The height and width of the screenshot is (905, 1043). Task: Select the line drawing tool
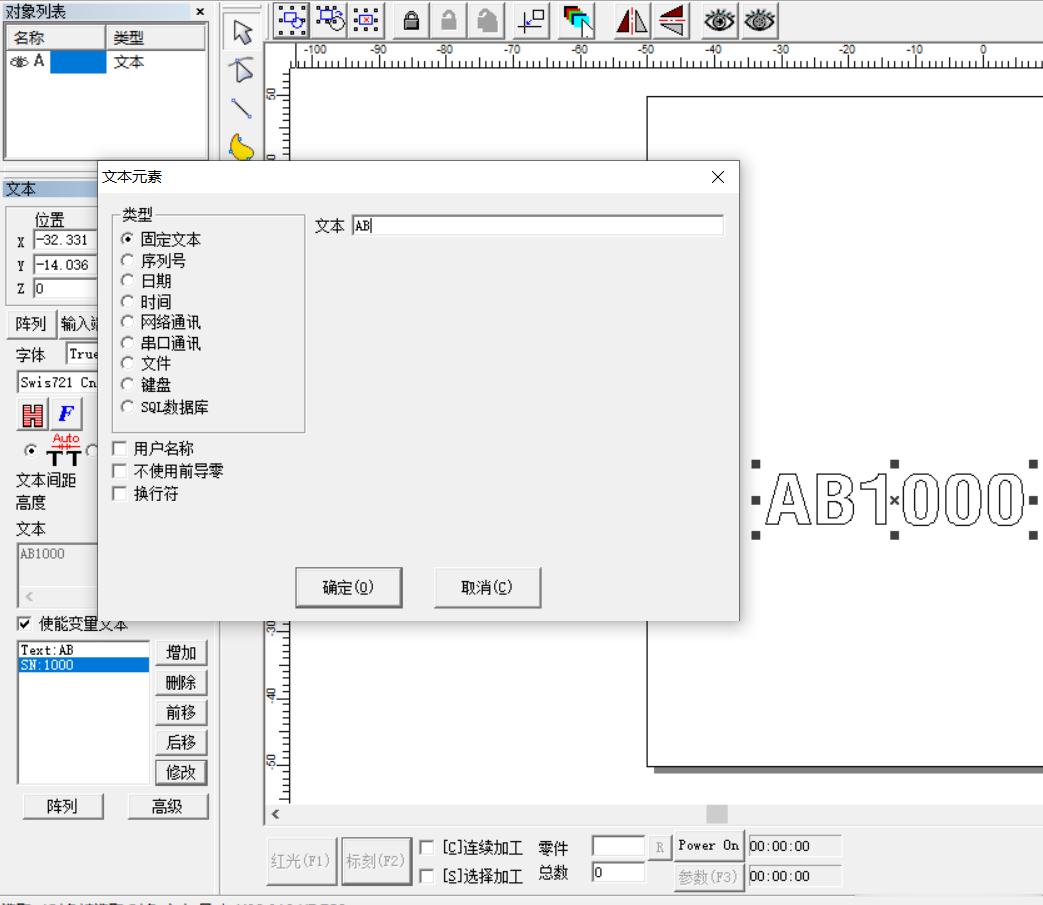coord(242,109)
